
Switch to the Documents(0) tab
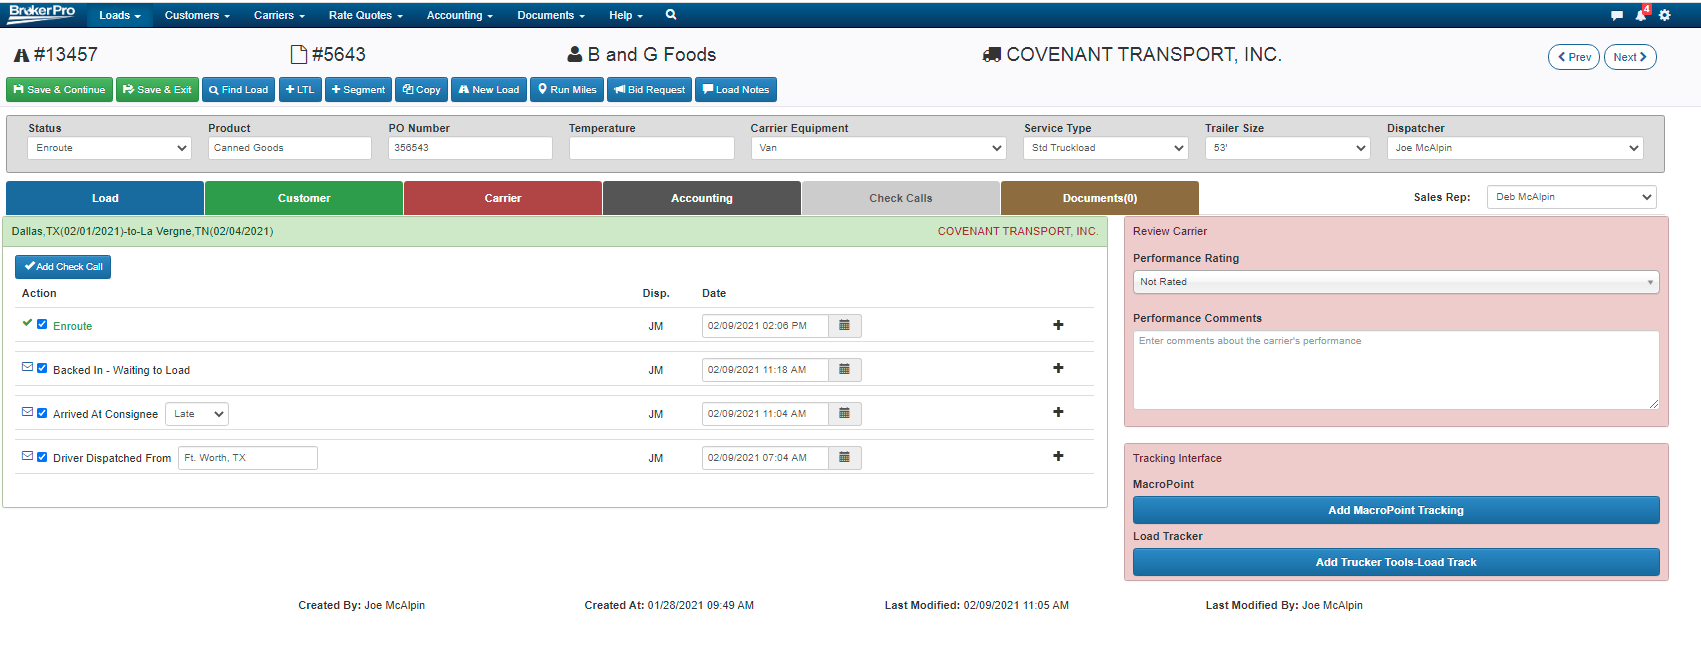(x=1100, y=198)
